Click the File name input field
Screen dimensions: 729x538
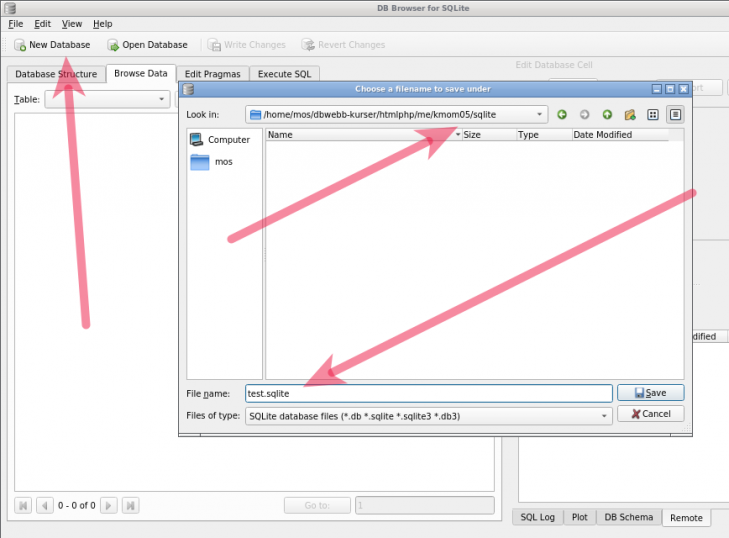tap(429, 393)
